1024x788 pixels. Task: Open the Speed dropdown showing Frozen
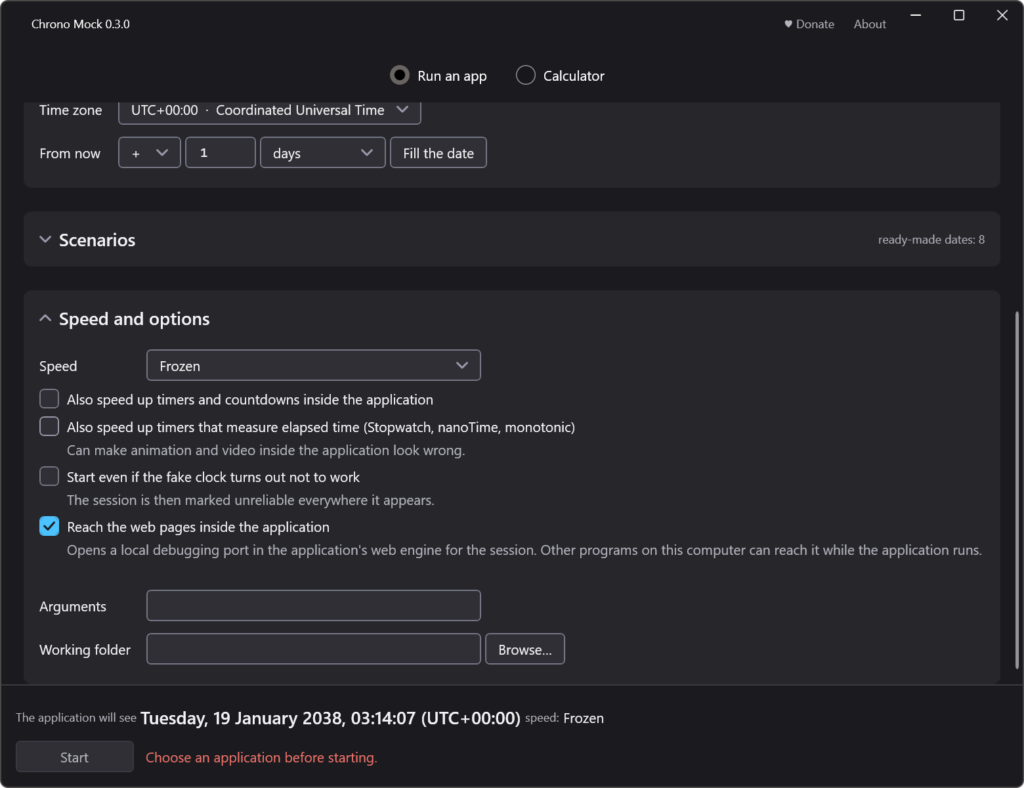(313, 366)
